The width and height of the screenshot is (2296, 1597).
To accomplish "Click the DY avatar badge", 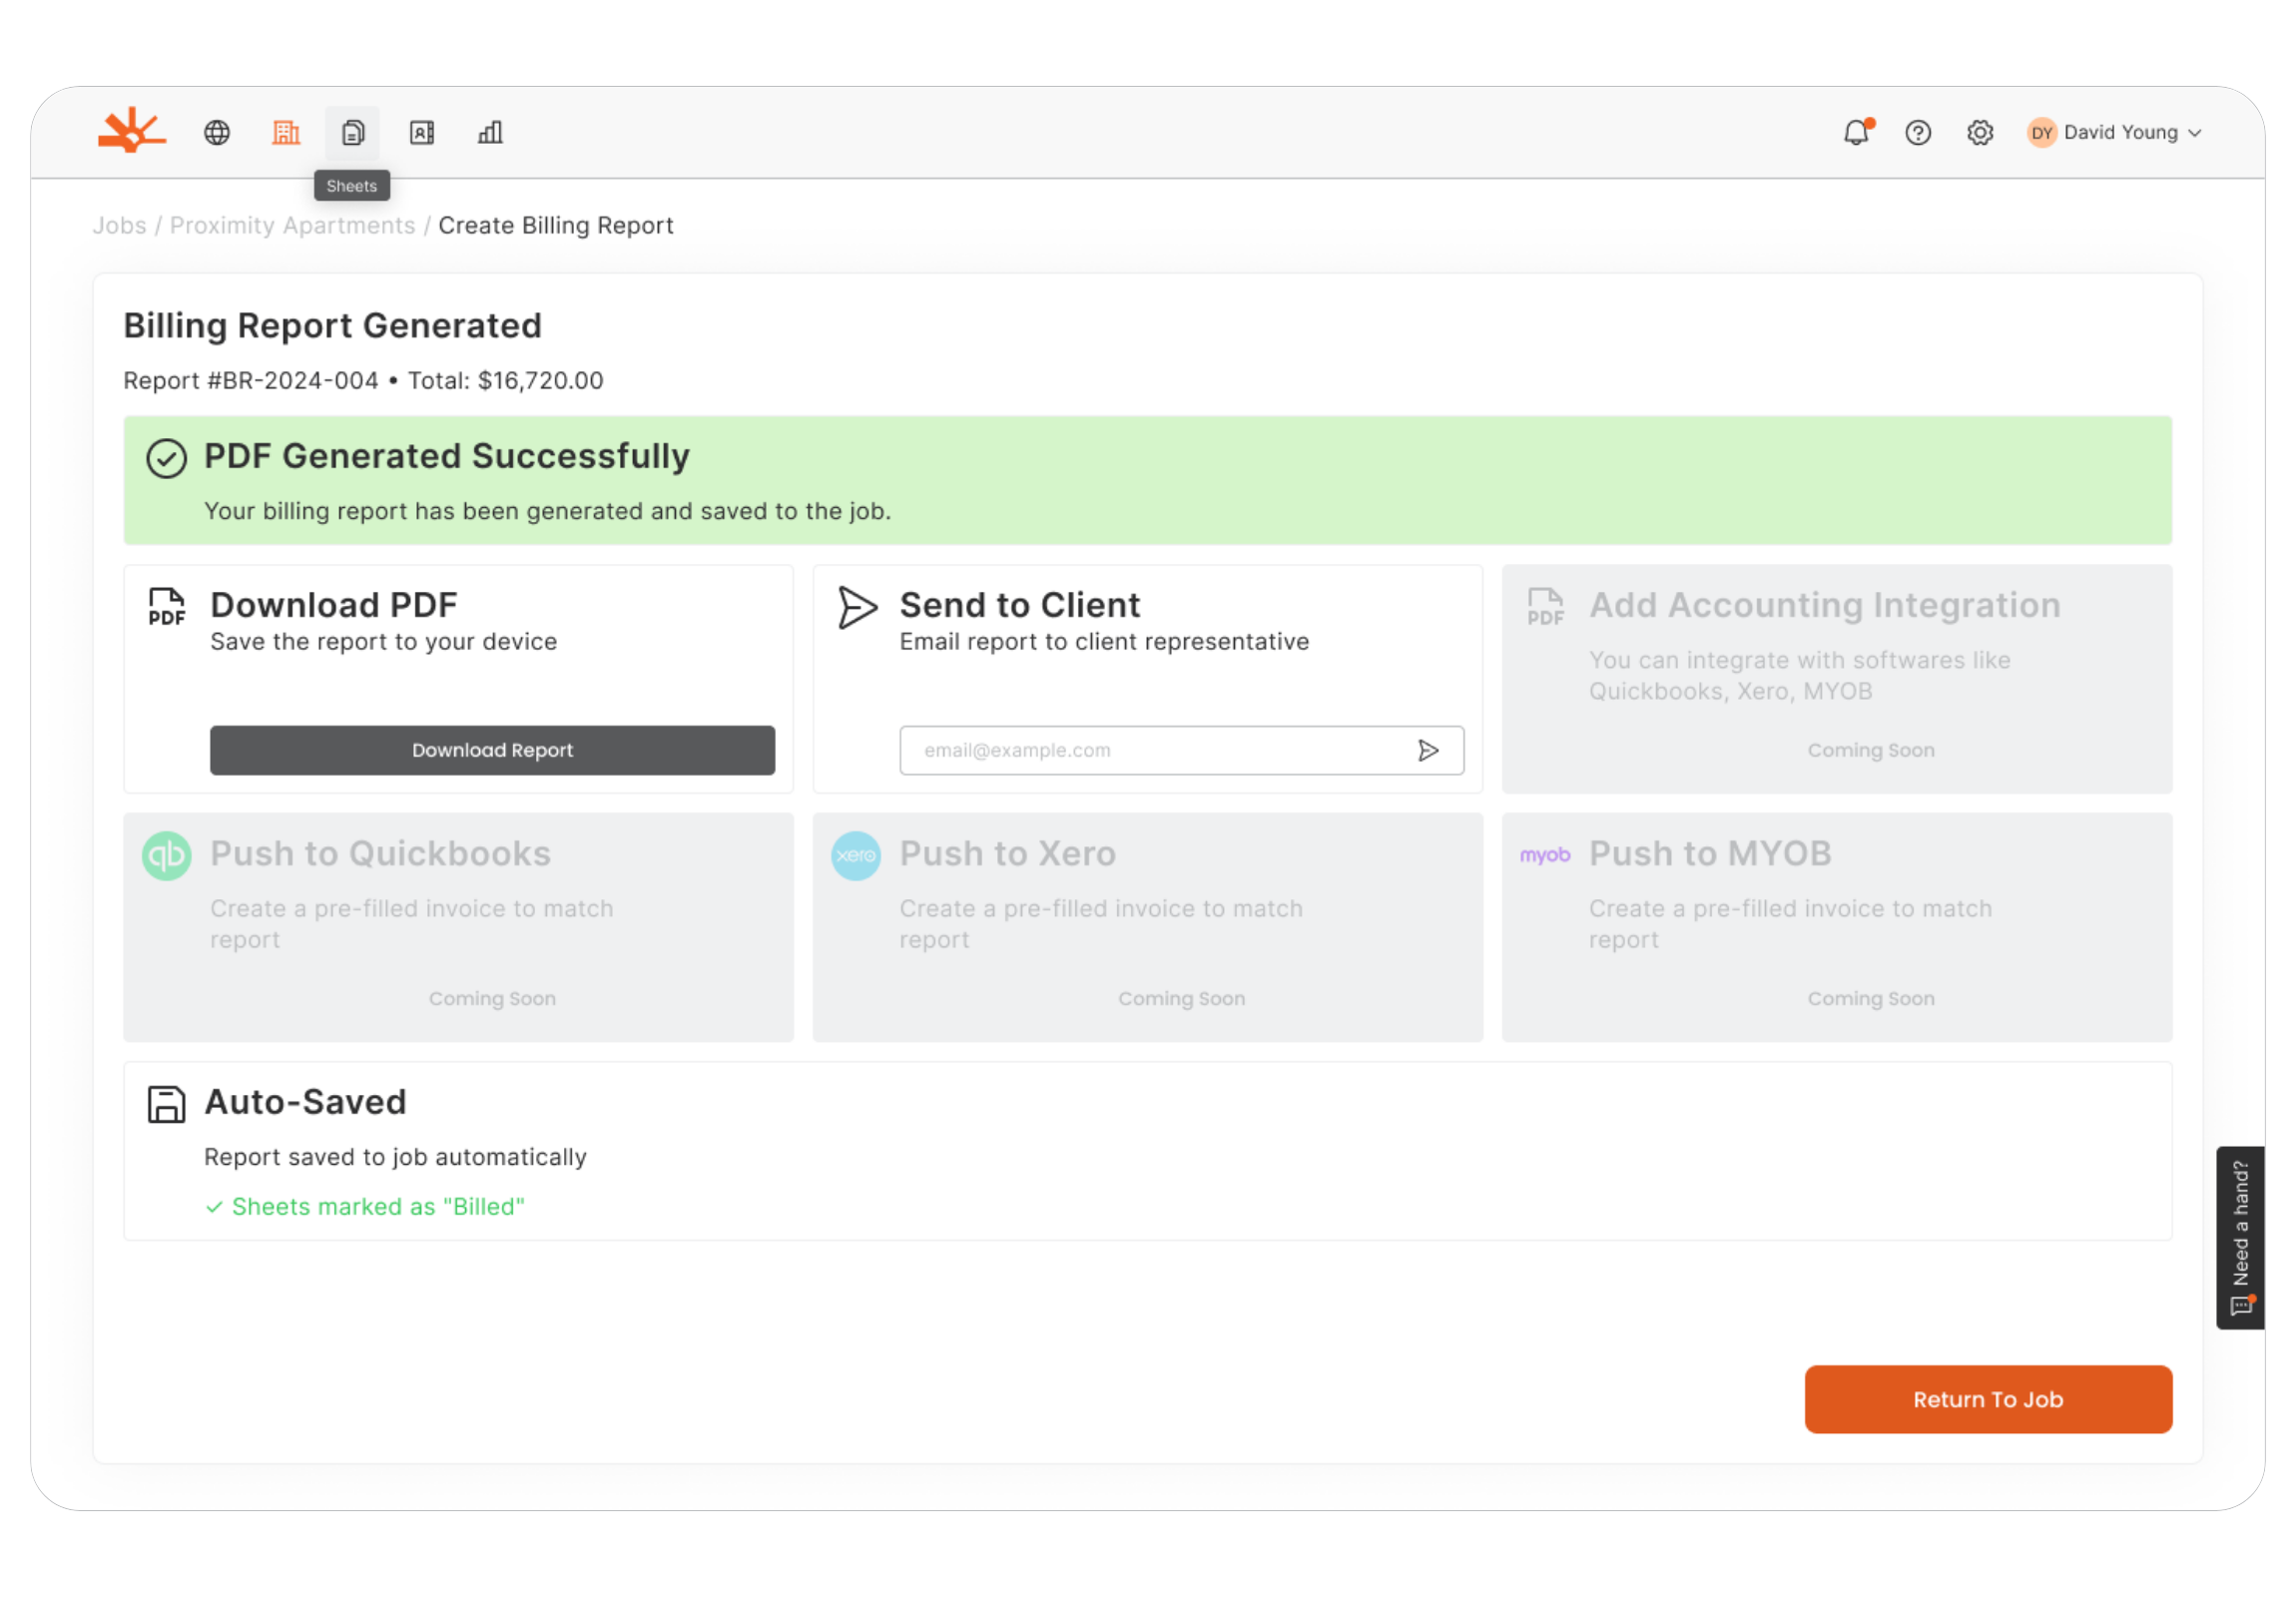I will (x=2041, y=132).
